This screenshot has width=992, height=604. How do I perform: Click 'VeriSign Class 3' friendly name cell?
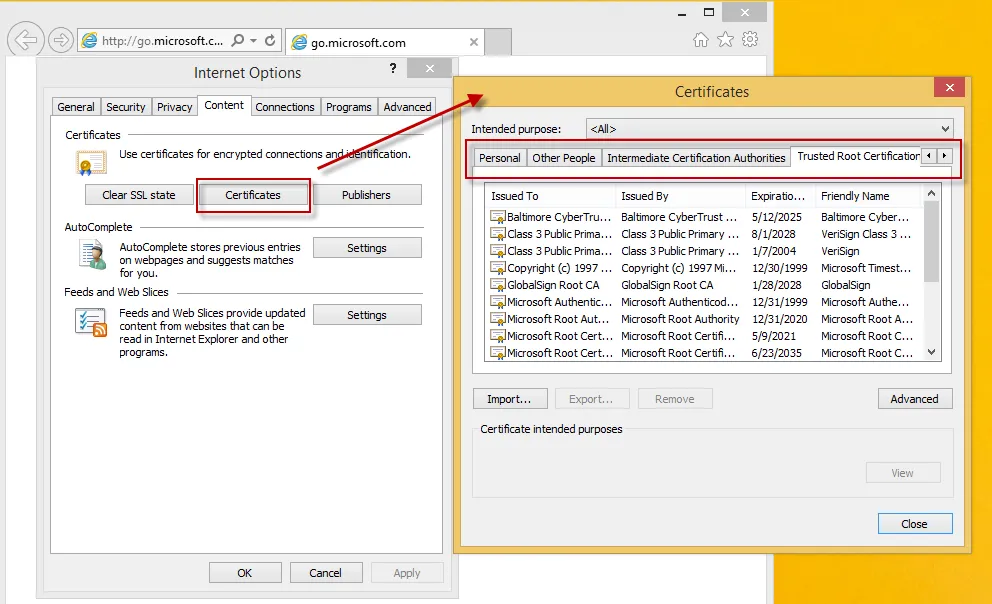coord(866,234)
